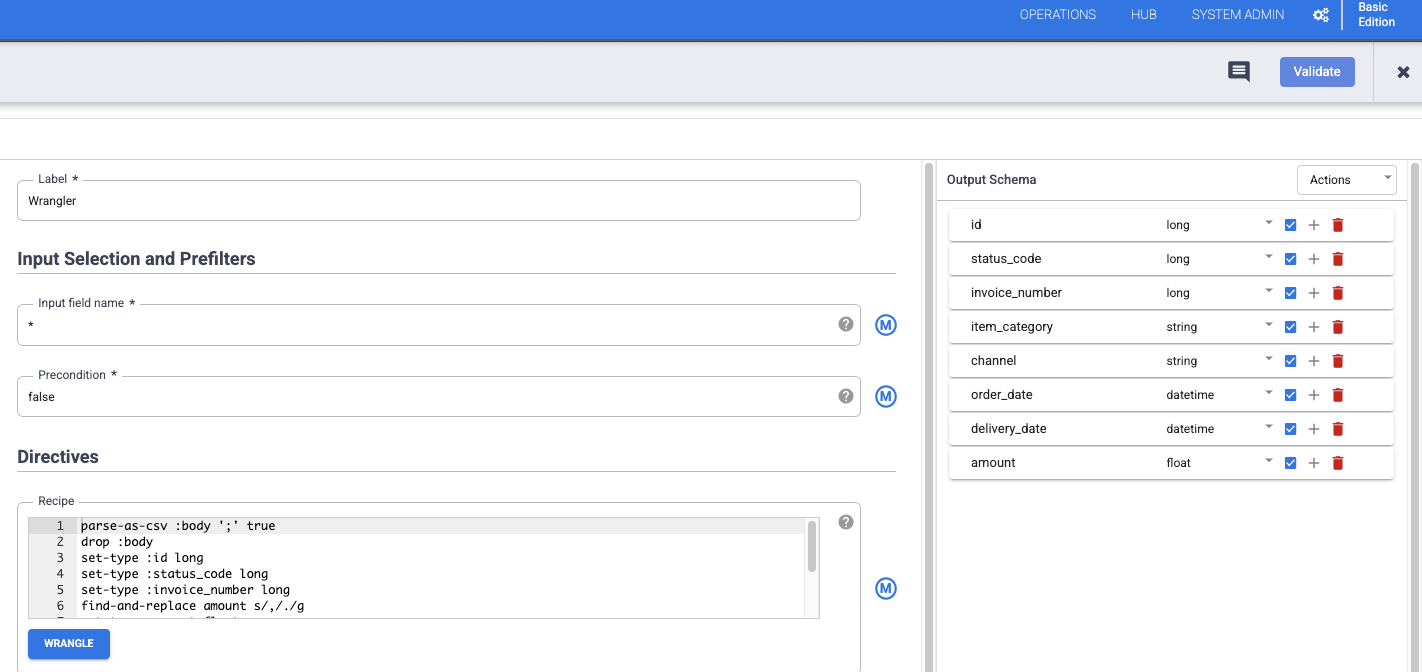1422x672 pixels.
Task: Toggle nullable checkbox for delivery_date
Action: pos(1290,429)
